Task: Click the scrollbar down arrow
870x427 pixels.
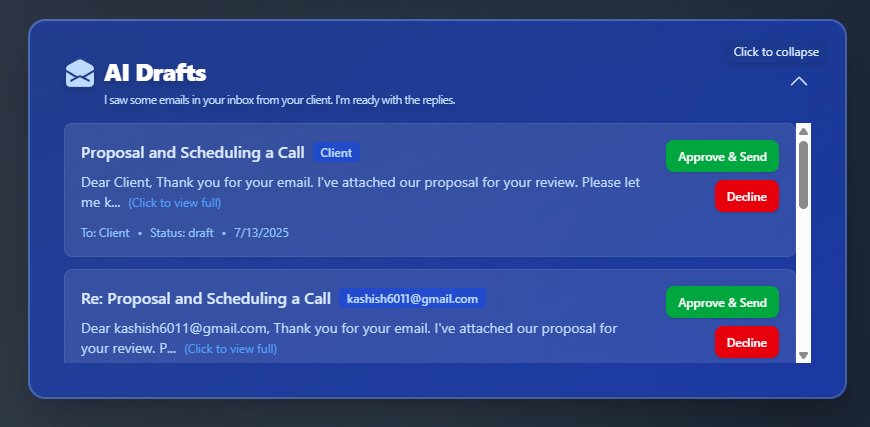Action: [x=803, y=355]
